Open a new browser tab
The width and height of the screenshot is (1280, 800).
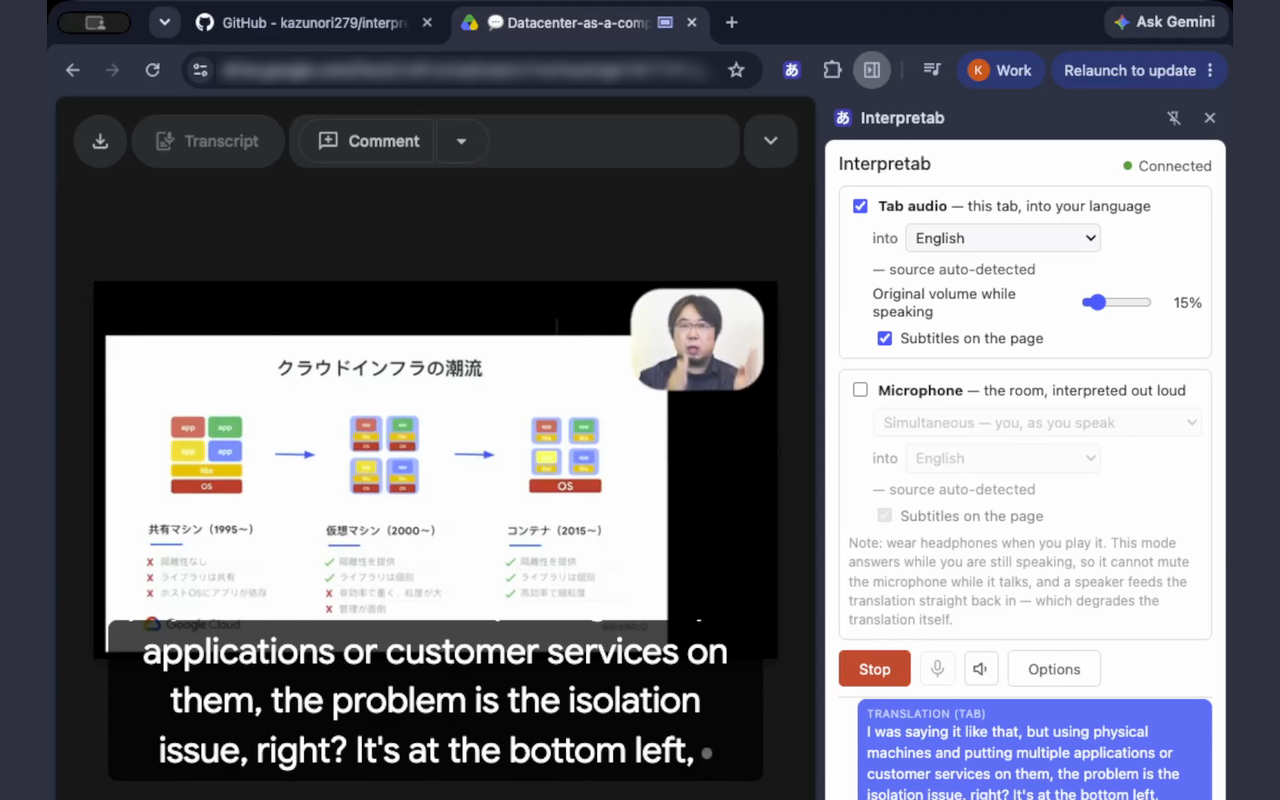point(731,22)
